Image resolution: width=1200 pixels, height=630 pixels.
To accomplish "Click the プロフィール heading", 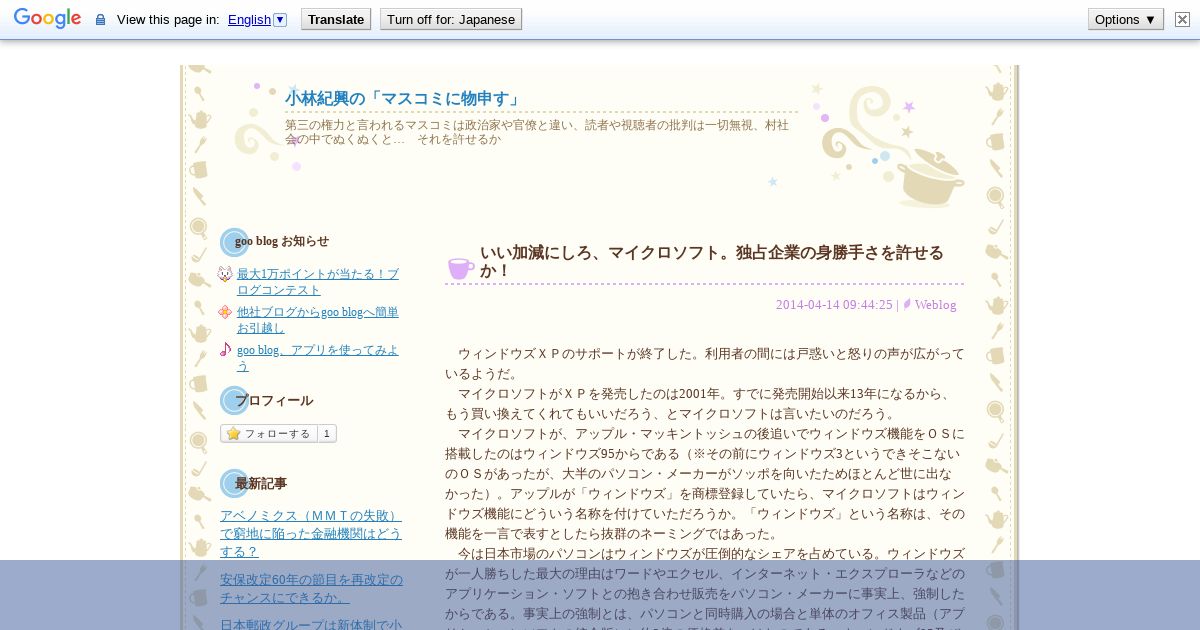I will (274, 400).
